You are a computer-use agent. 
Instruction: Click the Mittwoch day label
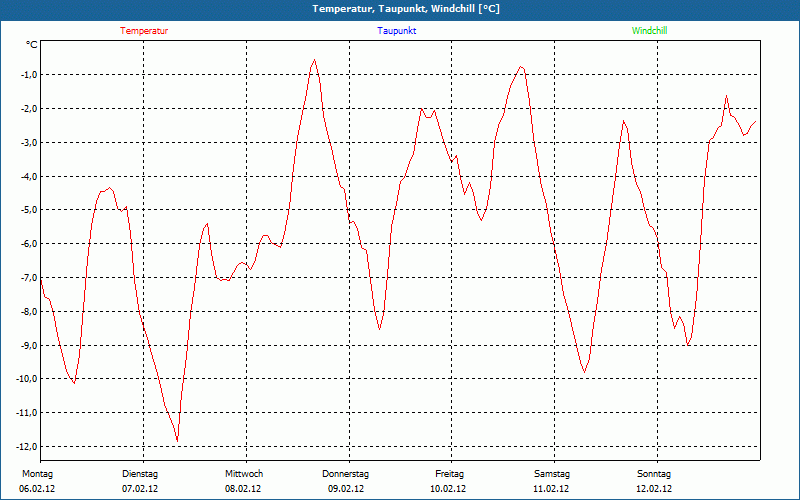click(x=244, y=474)
